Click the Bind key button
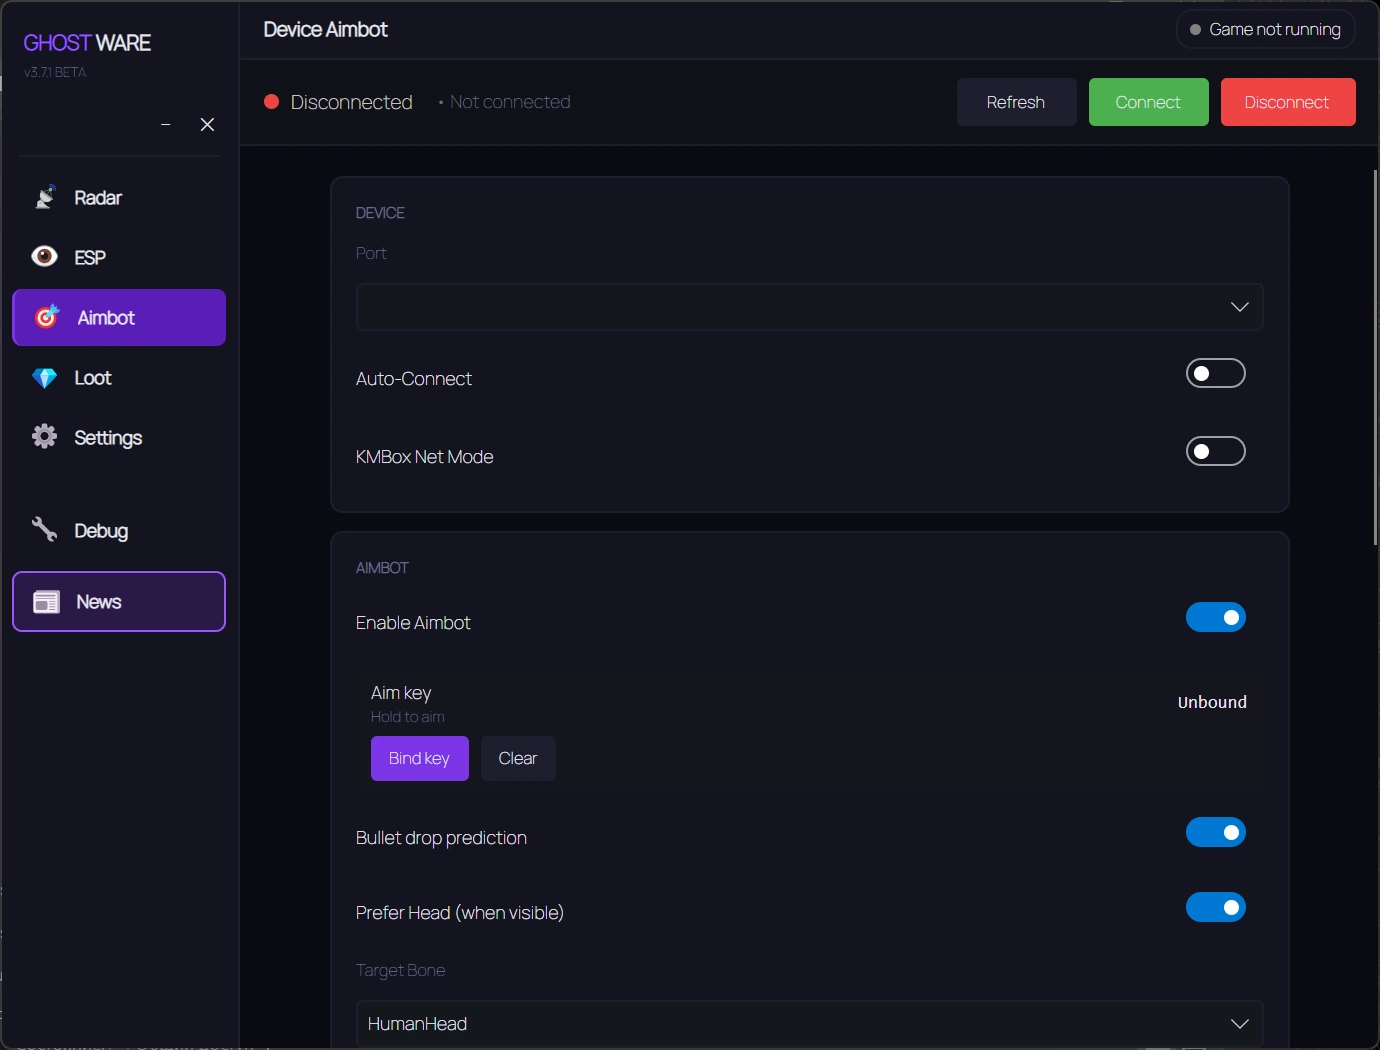Screen dimensions: 1380x1050 pos(419,758)
